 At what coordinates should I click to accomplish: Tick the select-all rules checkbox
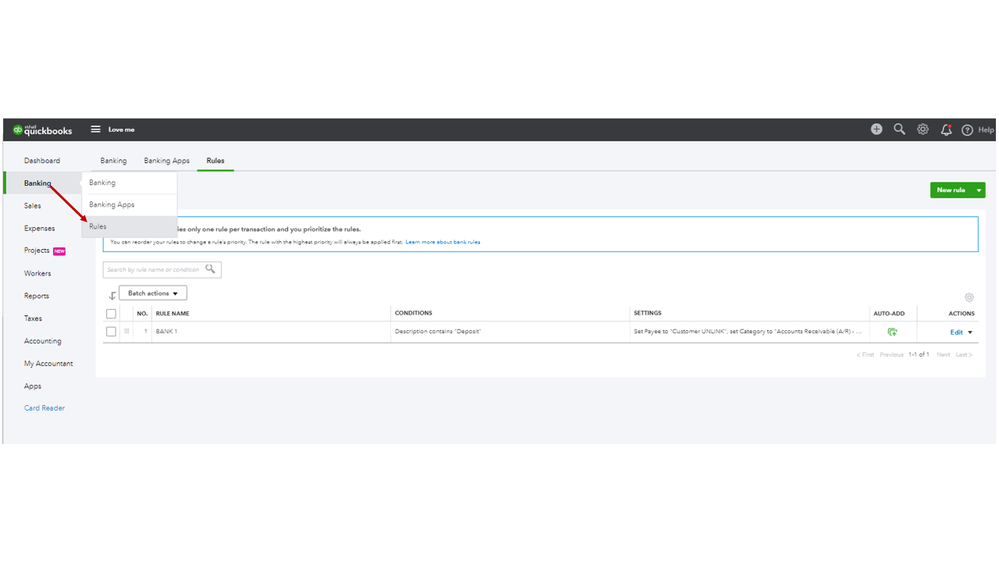pyautogui.click(x=111, y=313)
